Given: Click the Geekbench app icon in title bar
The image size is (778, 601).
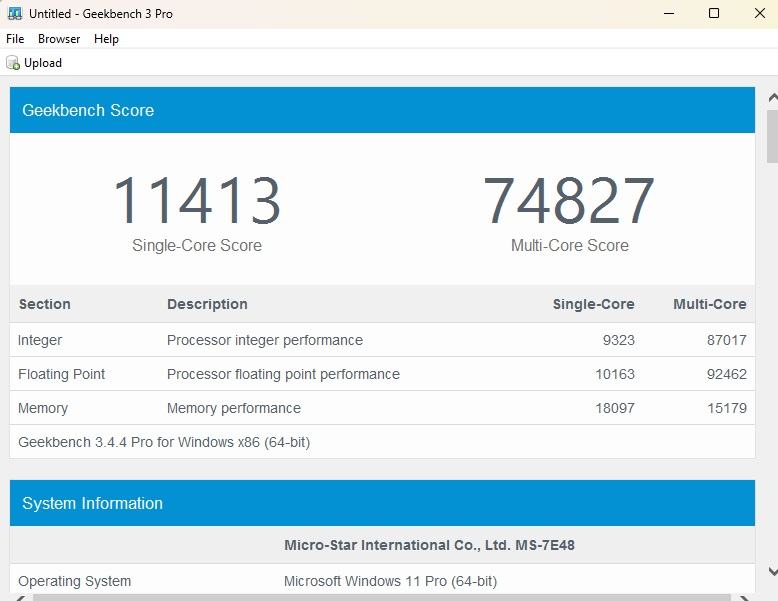Looking at the screenshot, I should pyautogui.click(x=15, y=13).
